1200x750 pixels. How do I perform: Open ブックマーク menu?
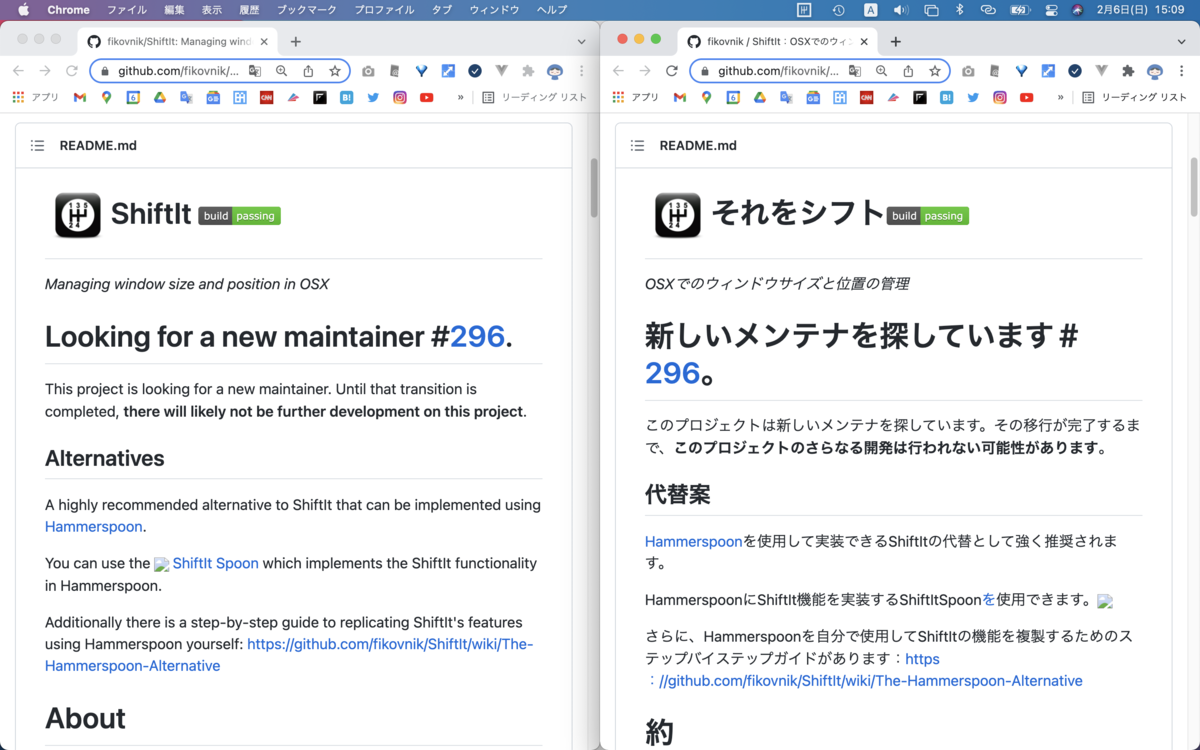tap(307, 10)
